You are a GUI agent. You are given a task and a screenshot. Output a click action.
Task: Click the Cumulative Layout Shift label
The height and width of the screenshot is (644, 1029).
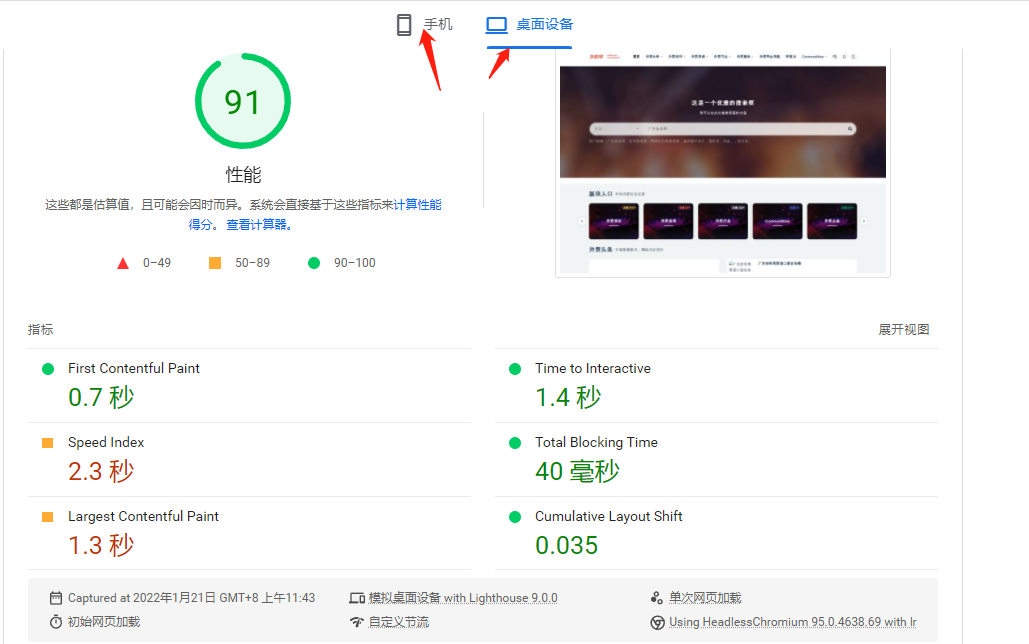click(x=608, y=517)
